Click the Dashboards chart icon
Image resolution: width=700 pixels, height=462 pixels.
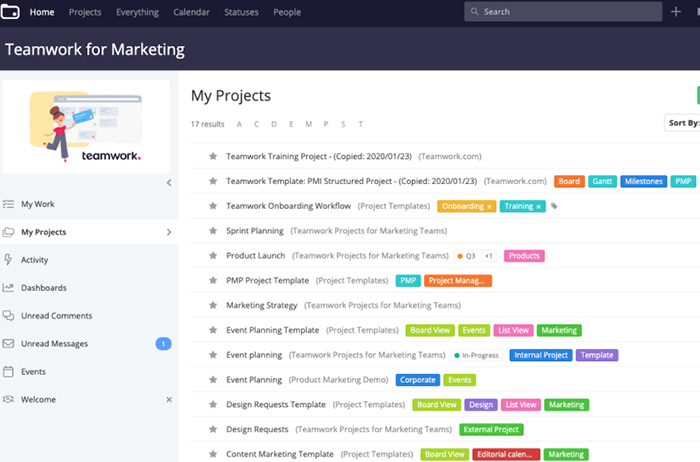point(8,287)
